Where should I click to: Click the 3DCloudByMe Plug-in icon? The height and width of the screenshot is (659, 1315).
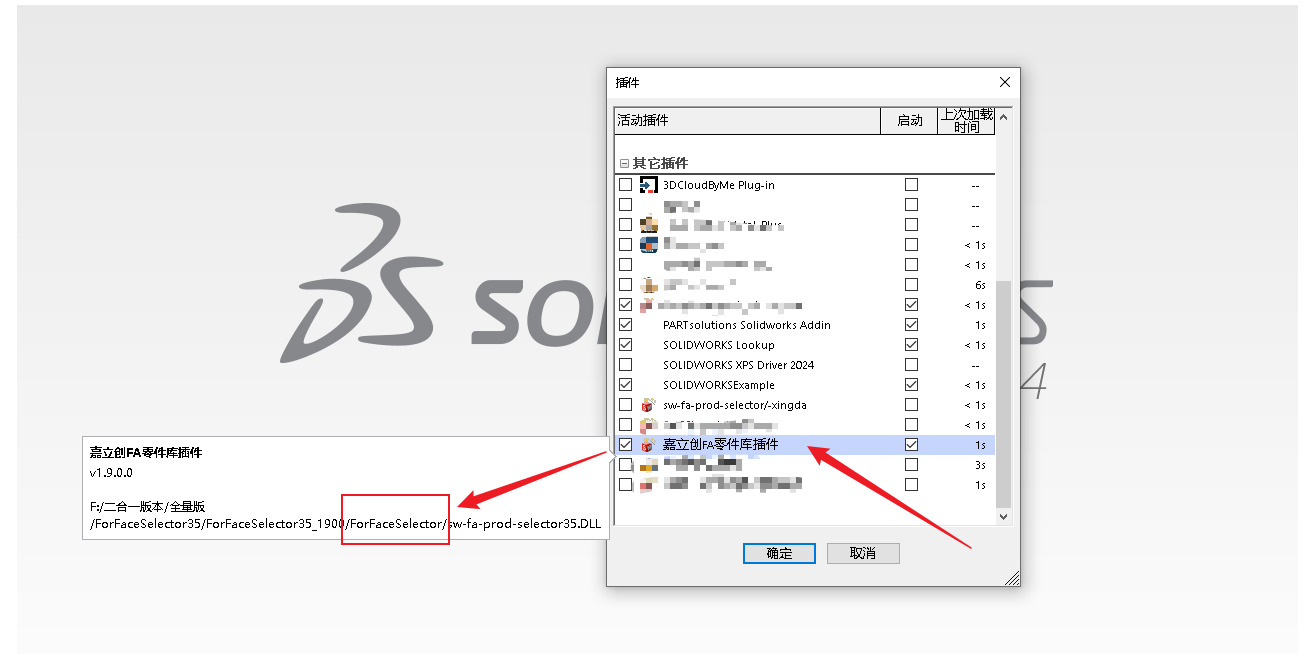tap(648, 185)
